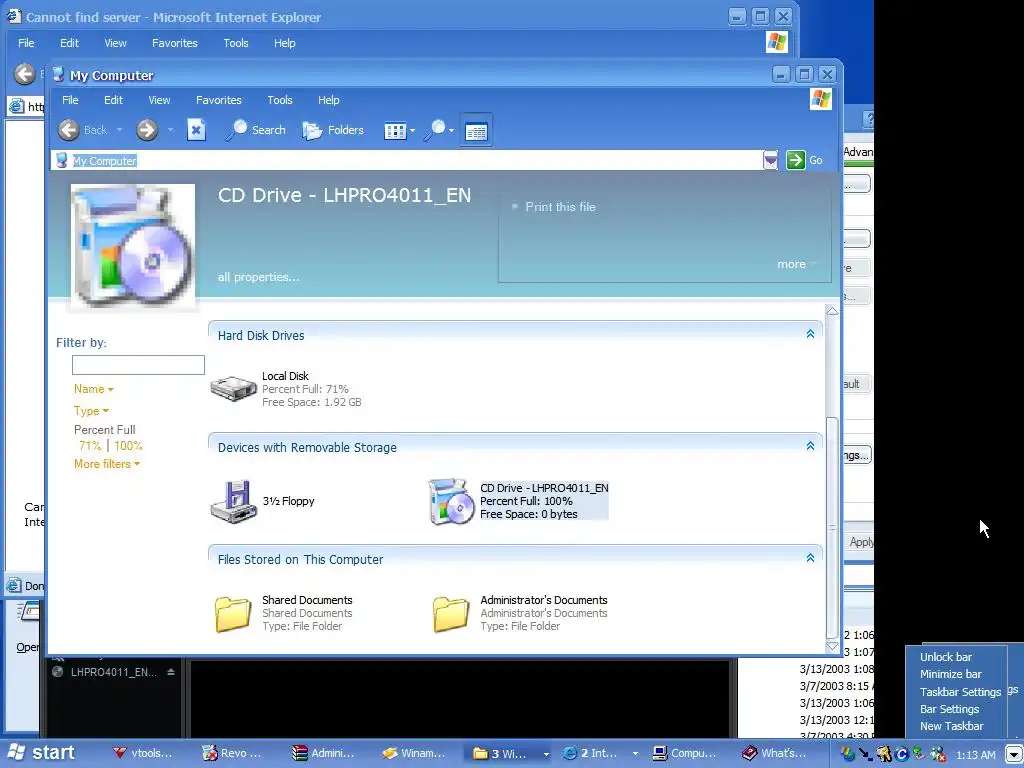Select the CD Drive LHPRO4011_EN icon

point(451,501)
